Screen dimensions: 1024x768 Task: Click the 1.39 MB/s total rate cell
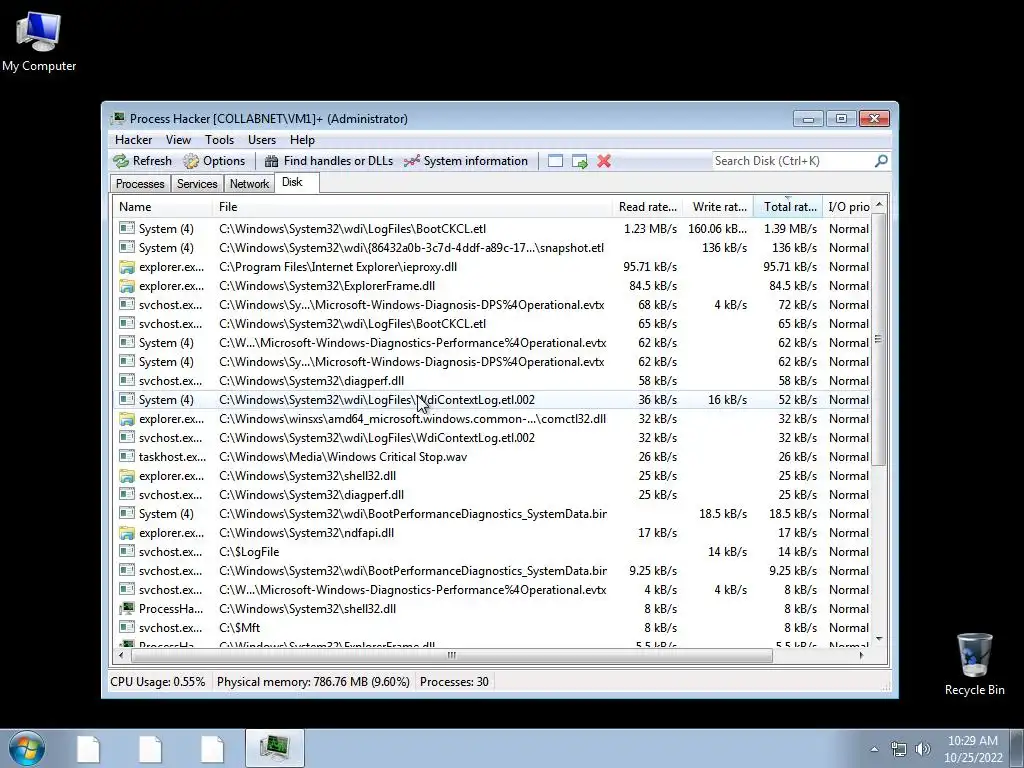pos(790,229)
